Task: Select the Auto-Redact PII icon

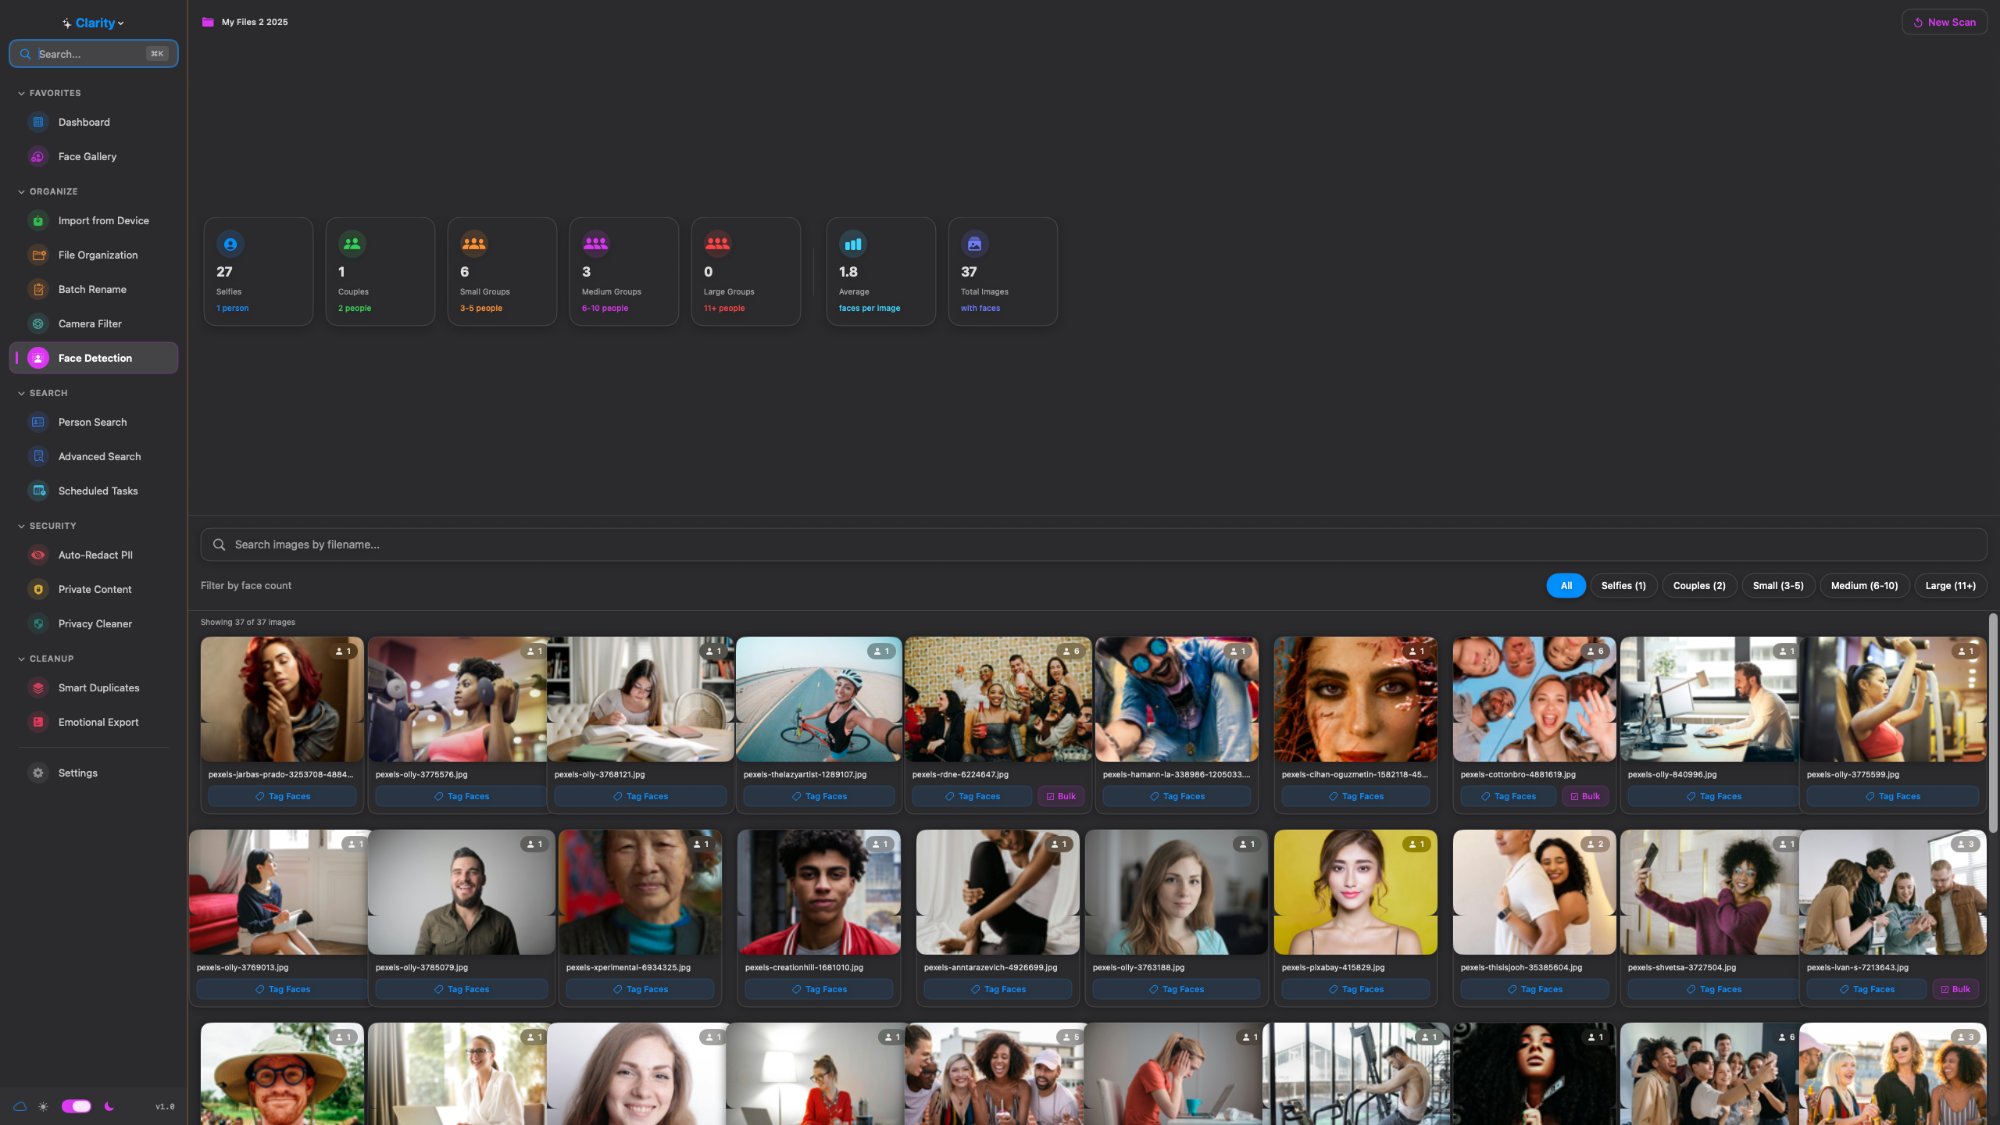Action: pyautogui.click(x=38, y=555)
